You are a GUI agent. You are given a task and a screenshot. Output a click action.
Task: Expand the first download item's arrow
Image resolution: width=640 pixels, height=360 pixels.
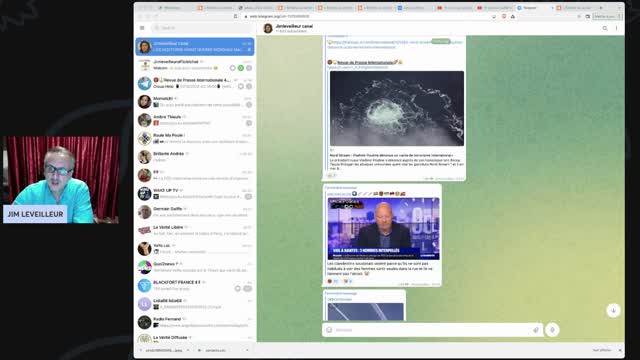point(188,350)
